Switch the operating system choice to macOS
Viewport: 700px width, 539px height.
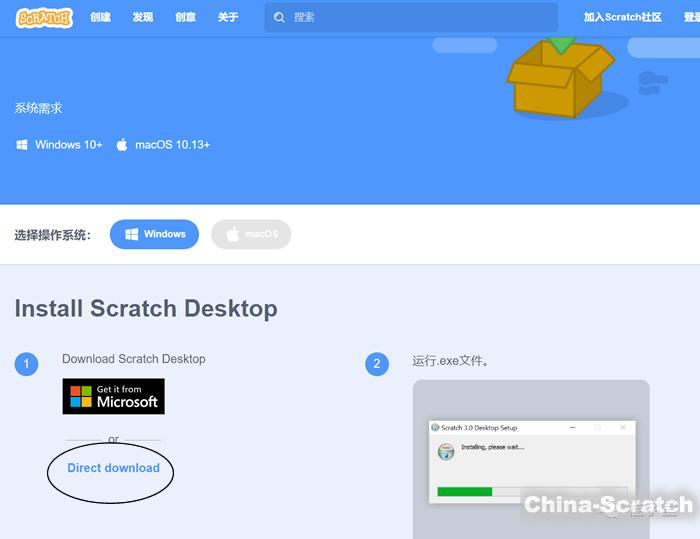(x=251, y=234)
